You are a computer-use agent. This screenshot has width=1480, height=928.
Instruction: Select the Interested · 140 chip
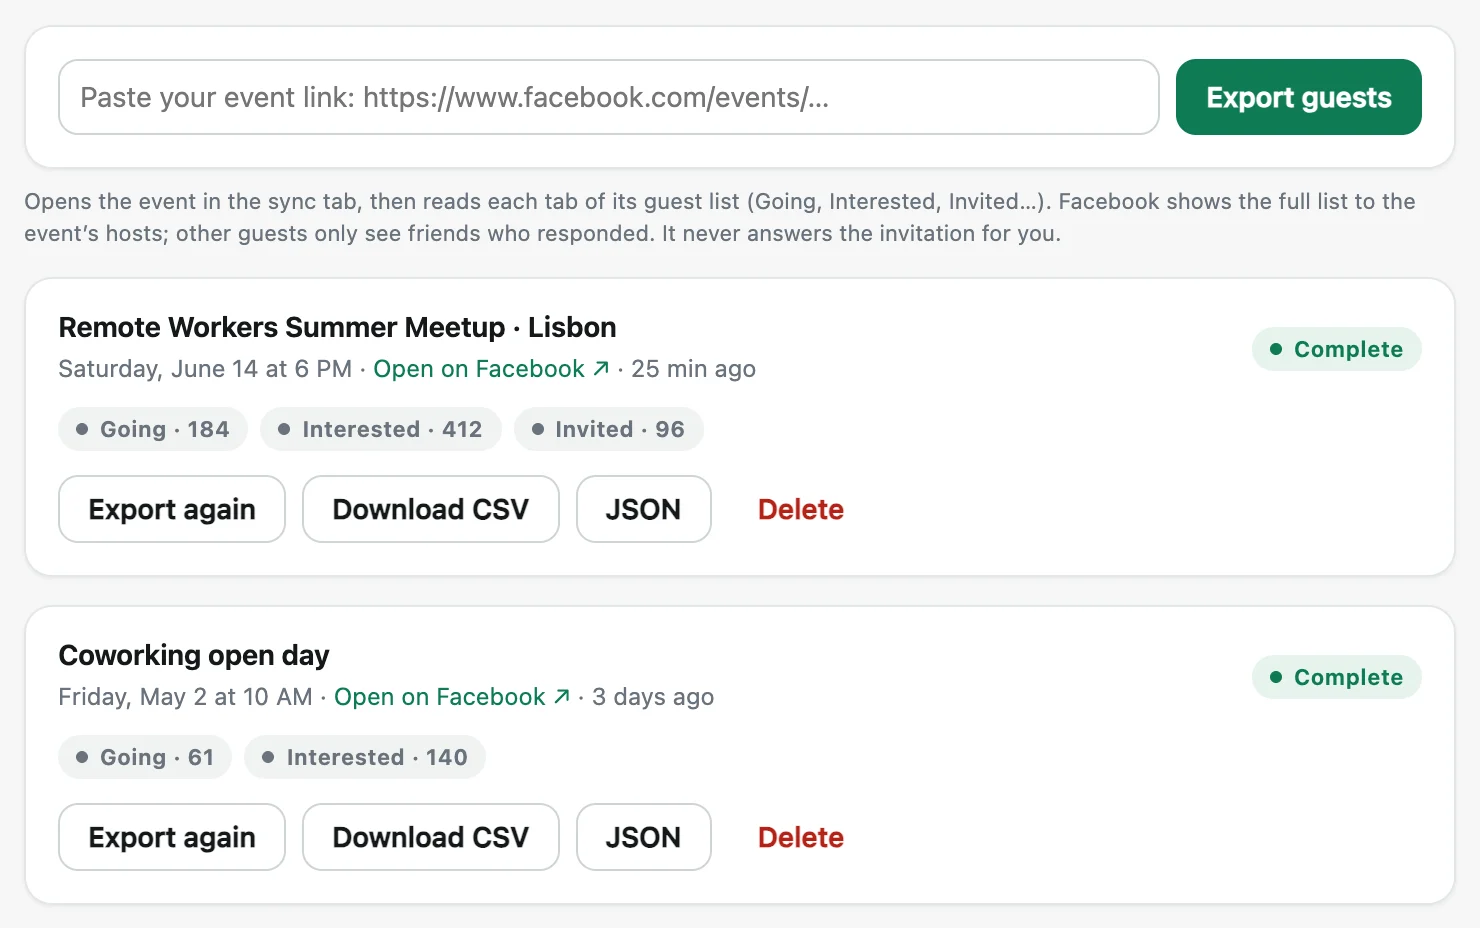[365, 757]
